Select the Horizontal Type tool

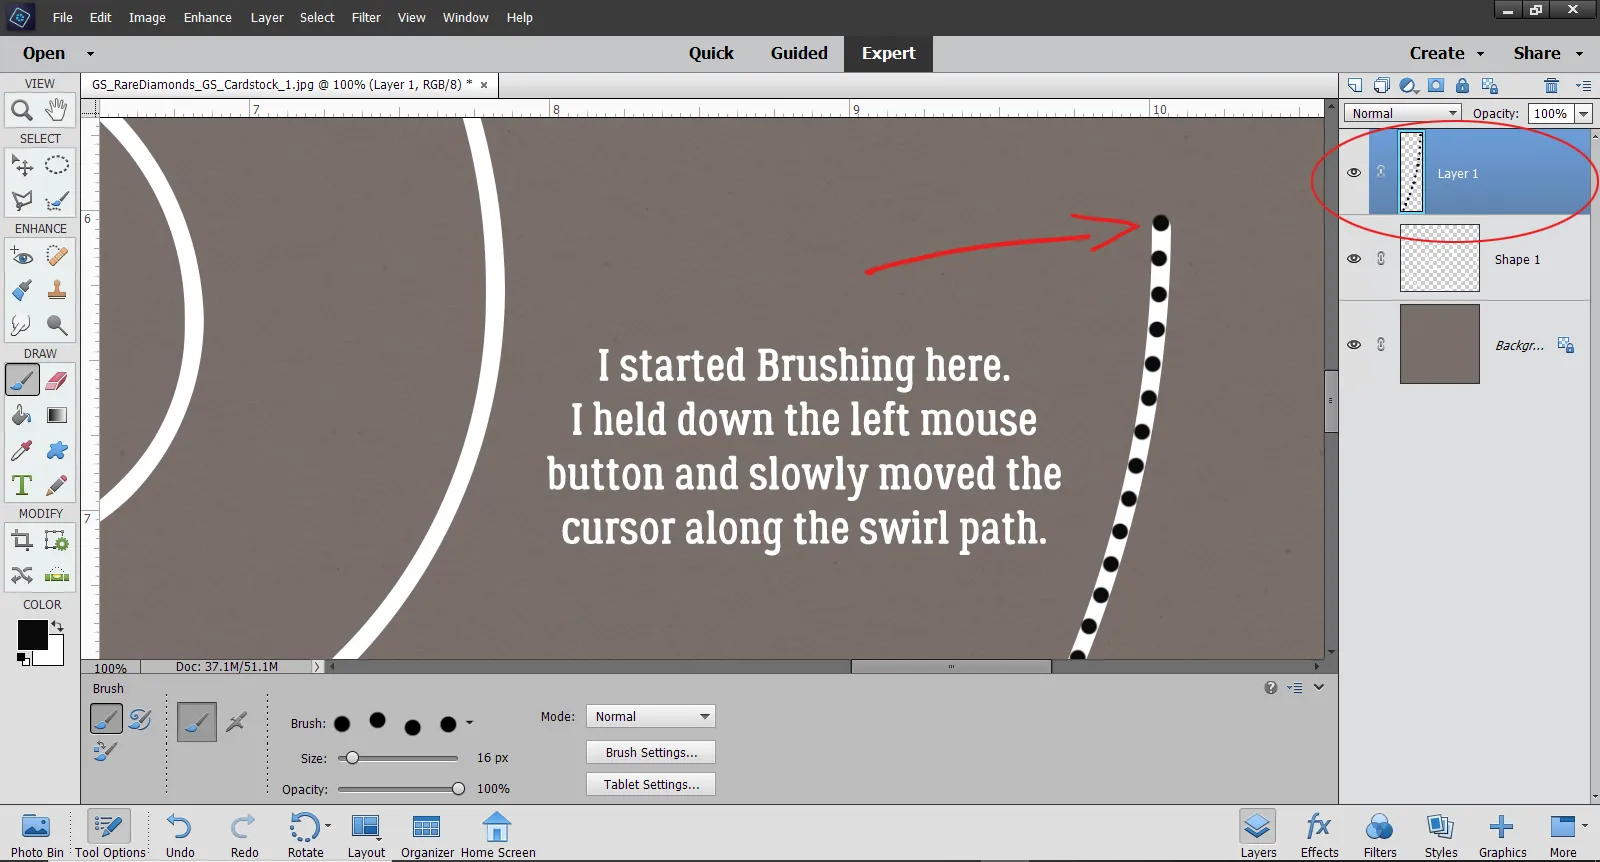pos(21,486)
